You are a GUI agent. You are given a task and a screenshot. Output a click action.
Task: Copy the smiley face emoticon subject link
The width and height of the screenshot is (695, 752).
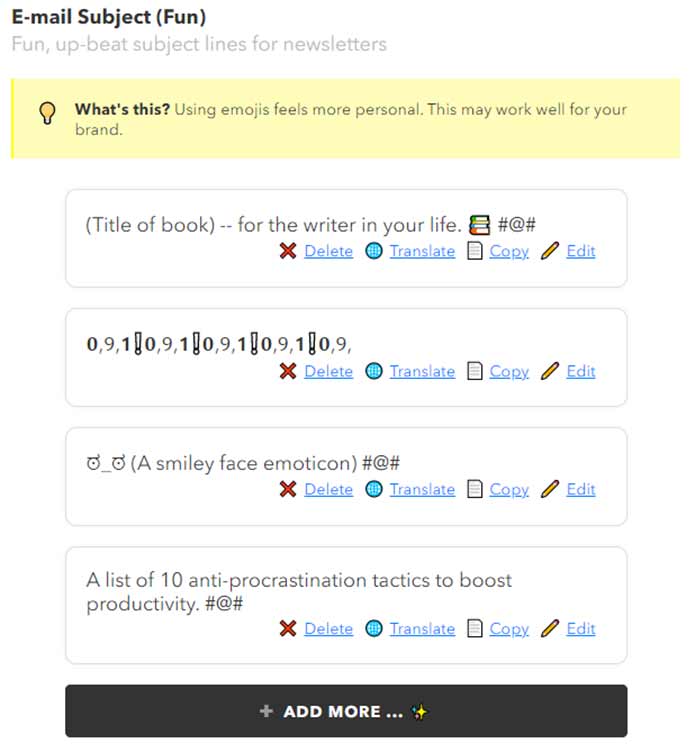(x=509, y=489)
